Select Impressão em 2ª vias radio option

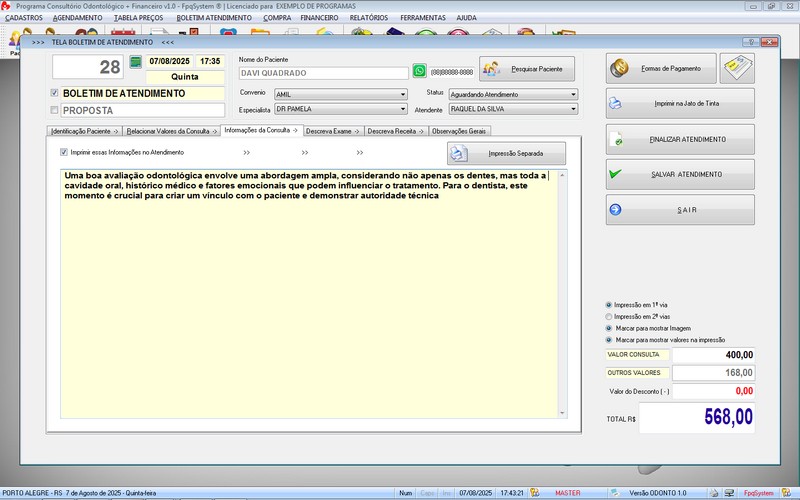click(x=610, y=316)
